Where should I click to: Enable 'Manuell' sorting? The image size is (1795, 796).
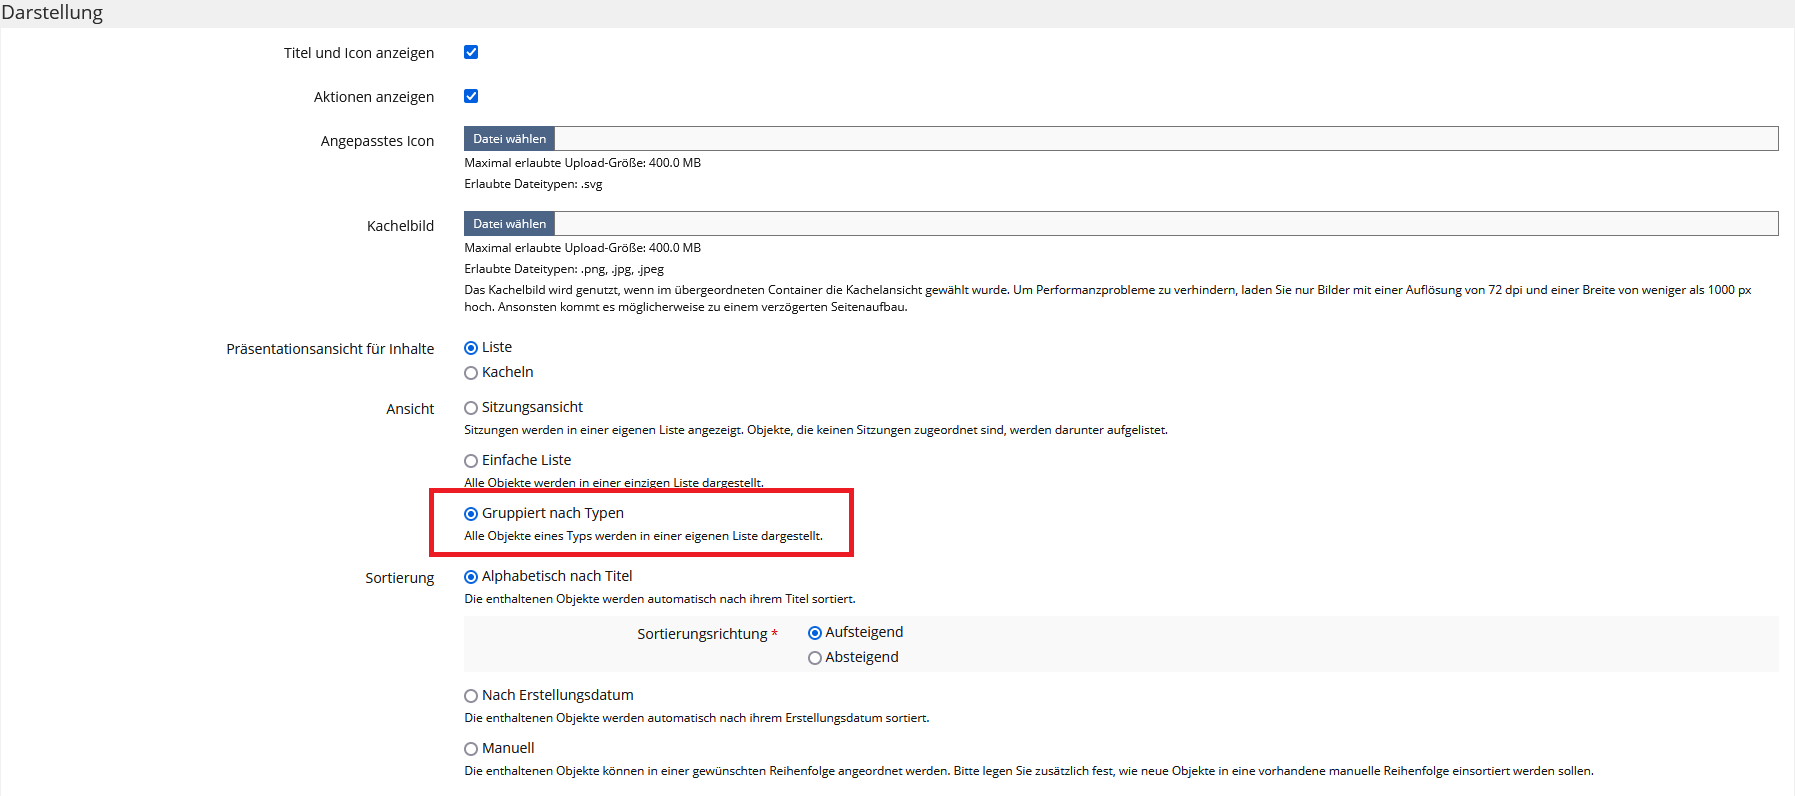pyautogui.click(x=471, y=749)
